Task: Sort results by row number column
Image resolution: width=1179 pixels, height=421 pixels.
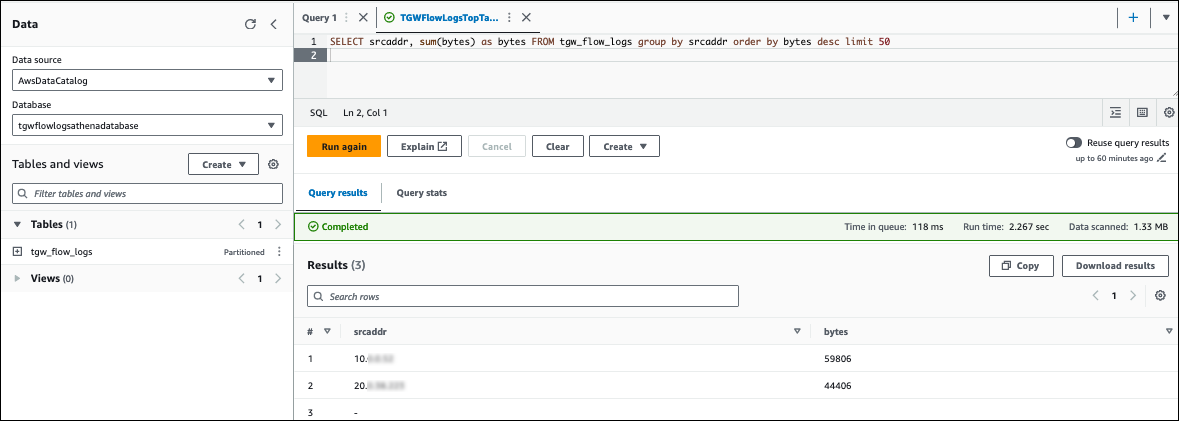Action: click(327, 332)
